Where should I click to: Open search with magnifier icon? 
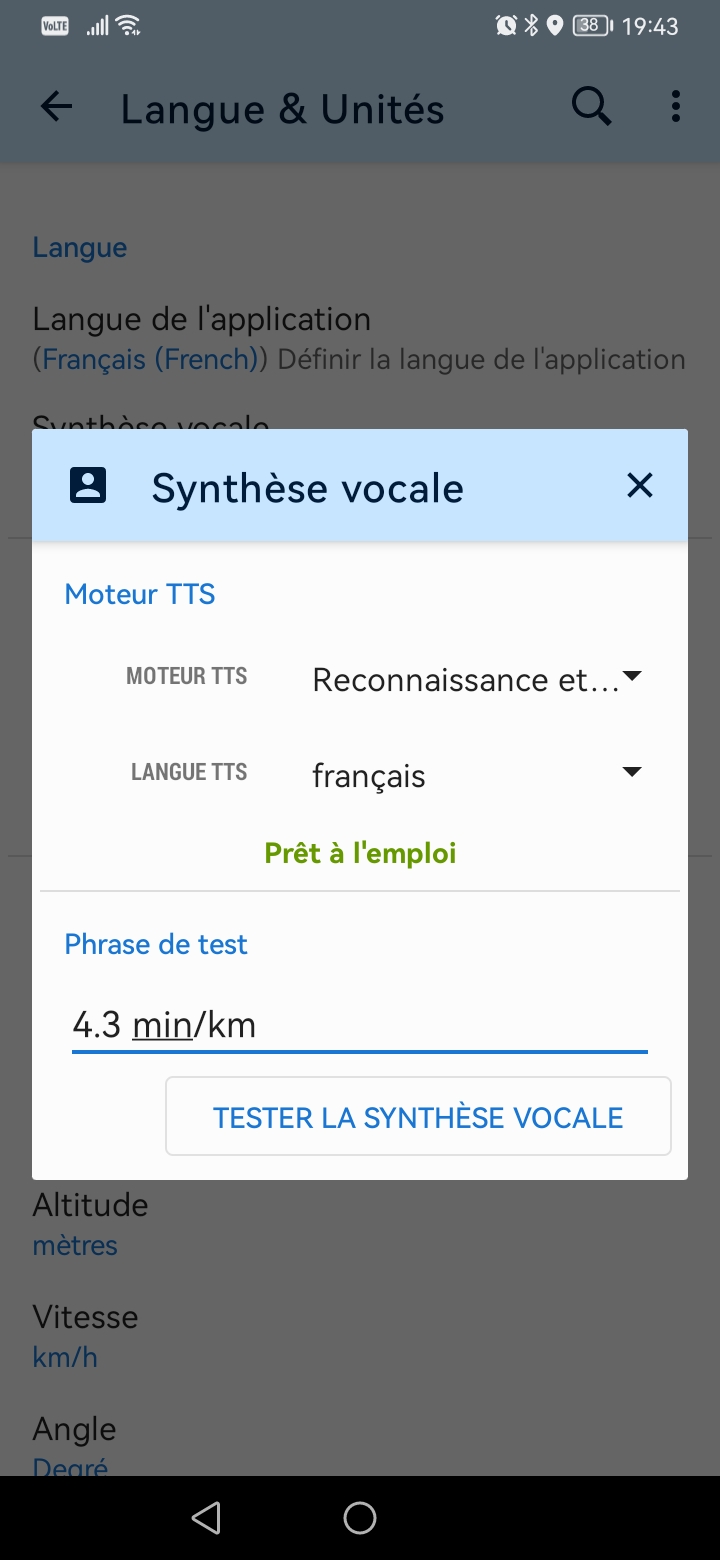click(591, 107)
